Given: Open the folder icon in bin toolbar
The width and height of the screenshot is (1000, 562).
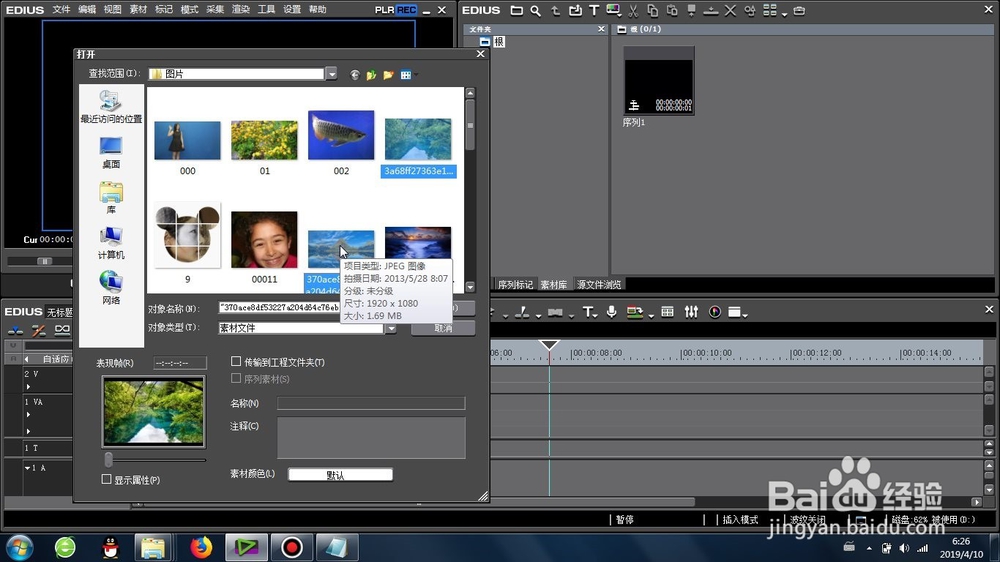Looking at the screenshot, I should point(517,11).
